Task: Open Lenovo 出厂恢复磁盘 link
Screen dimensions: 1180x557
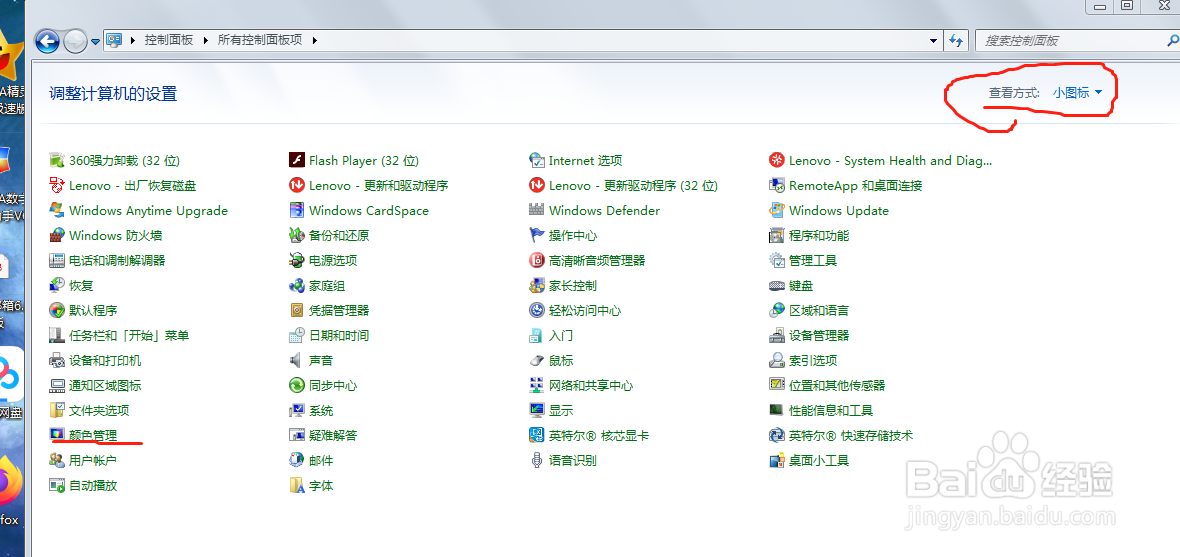Action: click(x=132, y=185)
